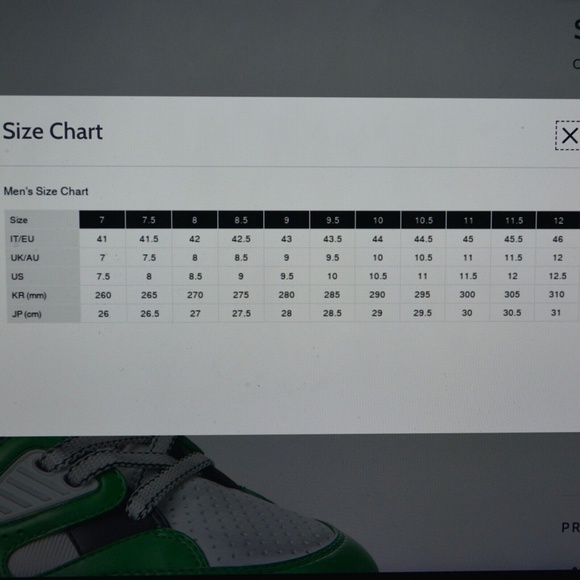Click IT/EU value 42.5
The width and height of the screenshot is (580, 580).
[241, 239]
